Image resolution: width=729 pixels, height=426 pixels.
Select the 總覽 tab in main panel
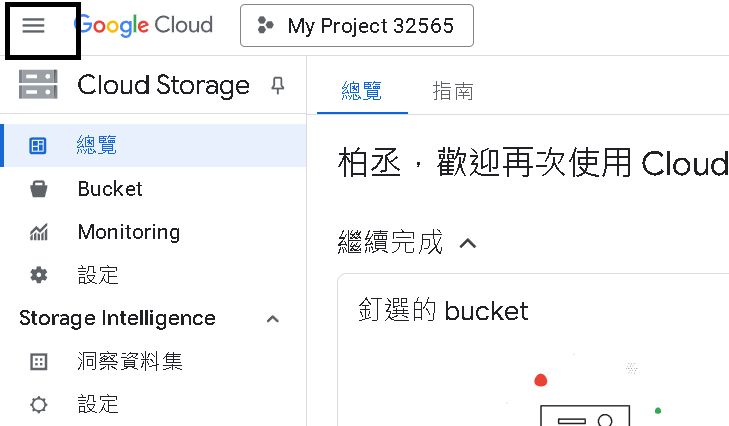[x=362, y=91]
